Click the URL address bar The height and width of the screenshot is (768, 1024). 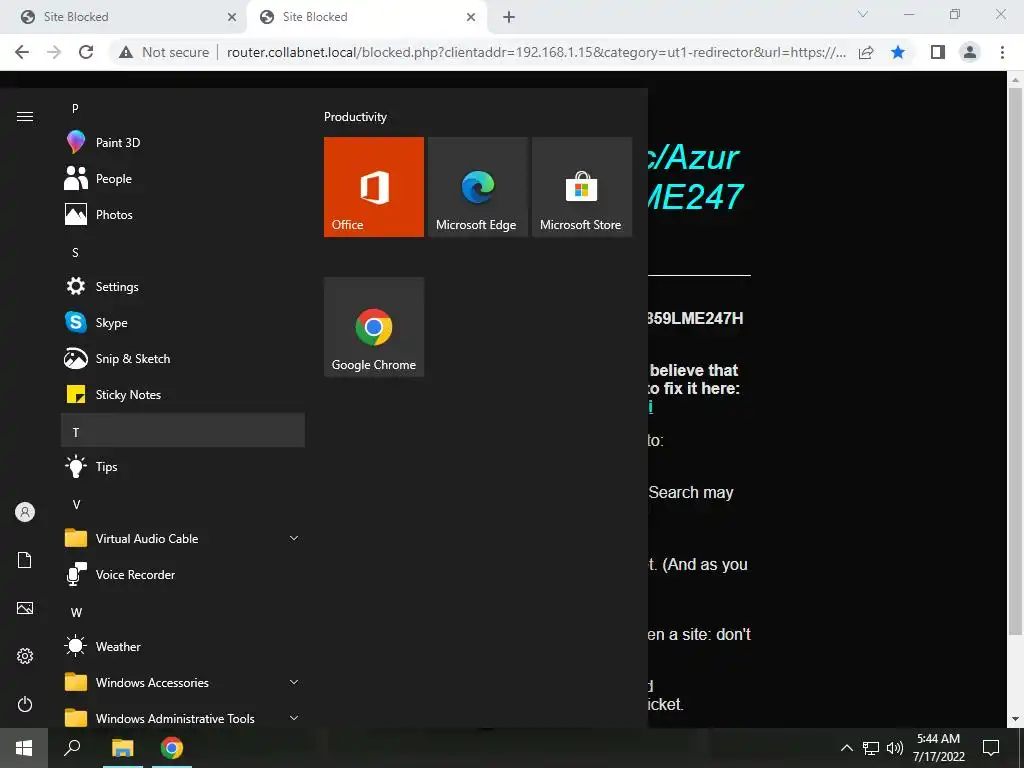536,52
